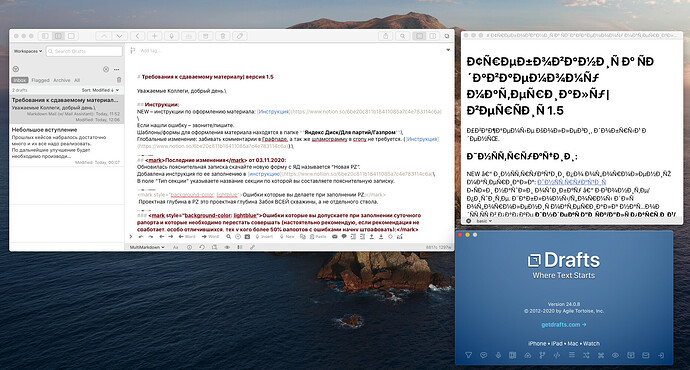Click the undo arrow in the action bar
Image resolution: width=690 pixels, height=370 pixels.
click(x=141, y=237)
